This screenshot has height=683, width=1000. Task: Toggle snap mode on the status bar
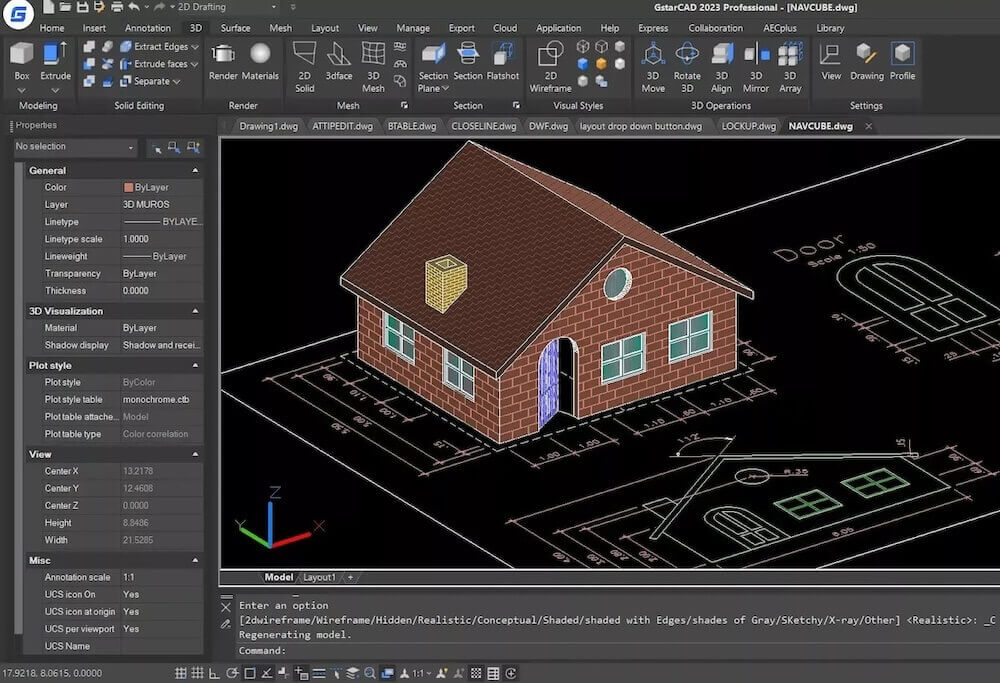(180, 672)
